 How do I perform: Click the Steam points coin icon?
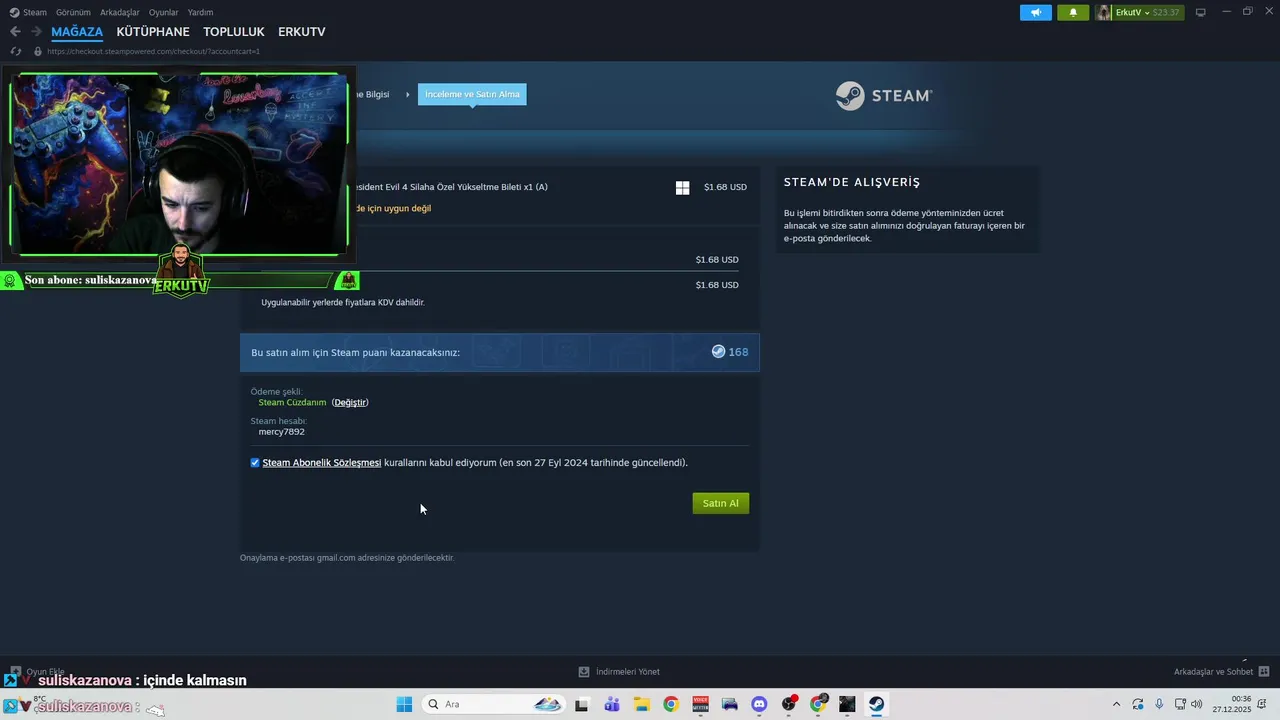coord(718,352)
